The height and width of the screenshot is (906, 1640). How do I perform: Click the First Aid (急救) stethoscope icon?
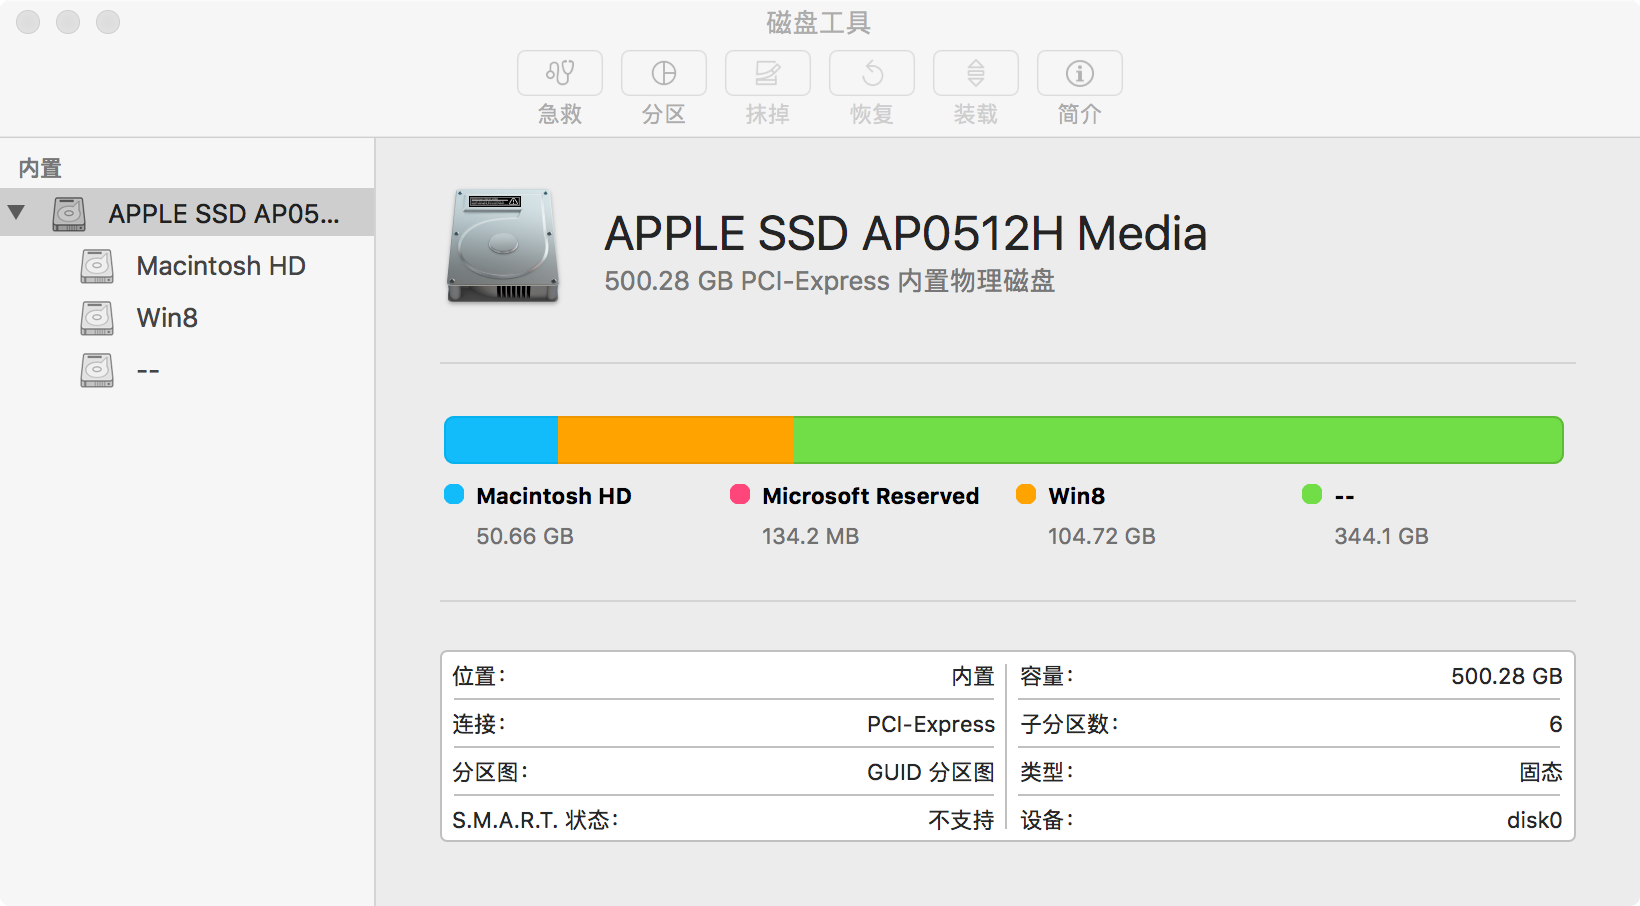(560, 73)
